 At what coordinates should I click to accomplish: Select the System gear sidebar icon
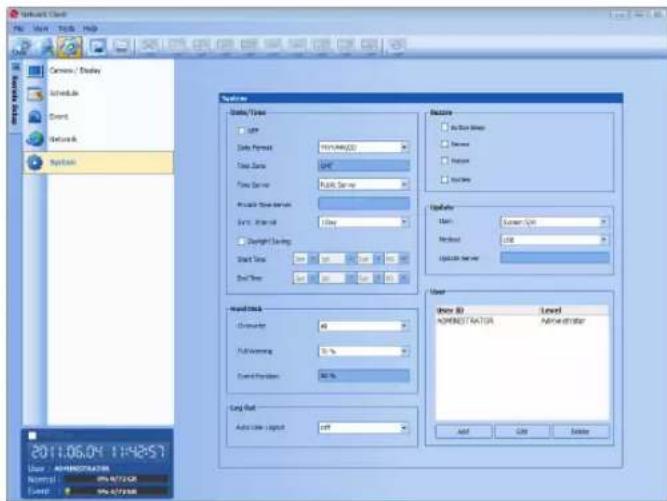[x=35, y=162]
